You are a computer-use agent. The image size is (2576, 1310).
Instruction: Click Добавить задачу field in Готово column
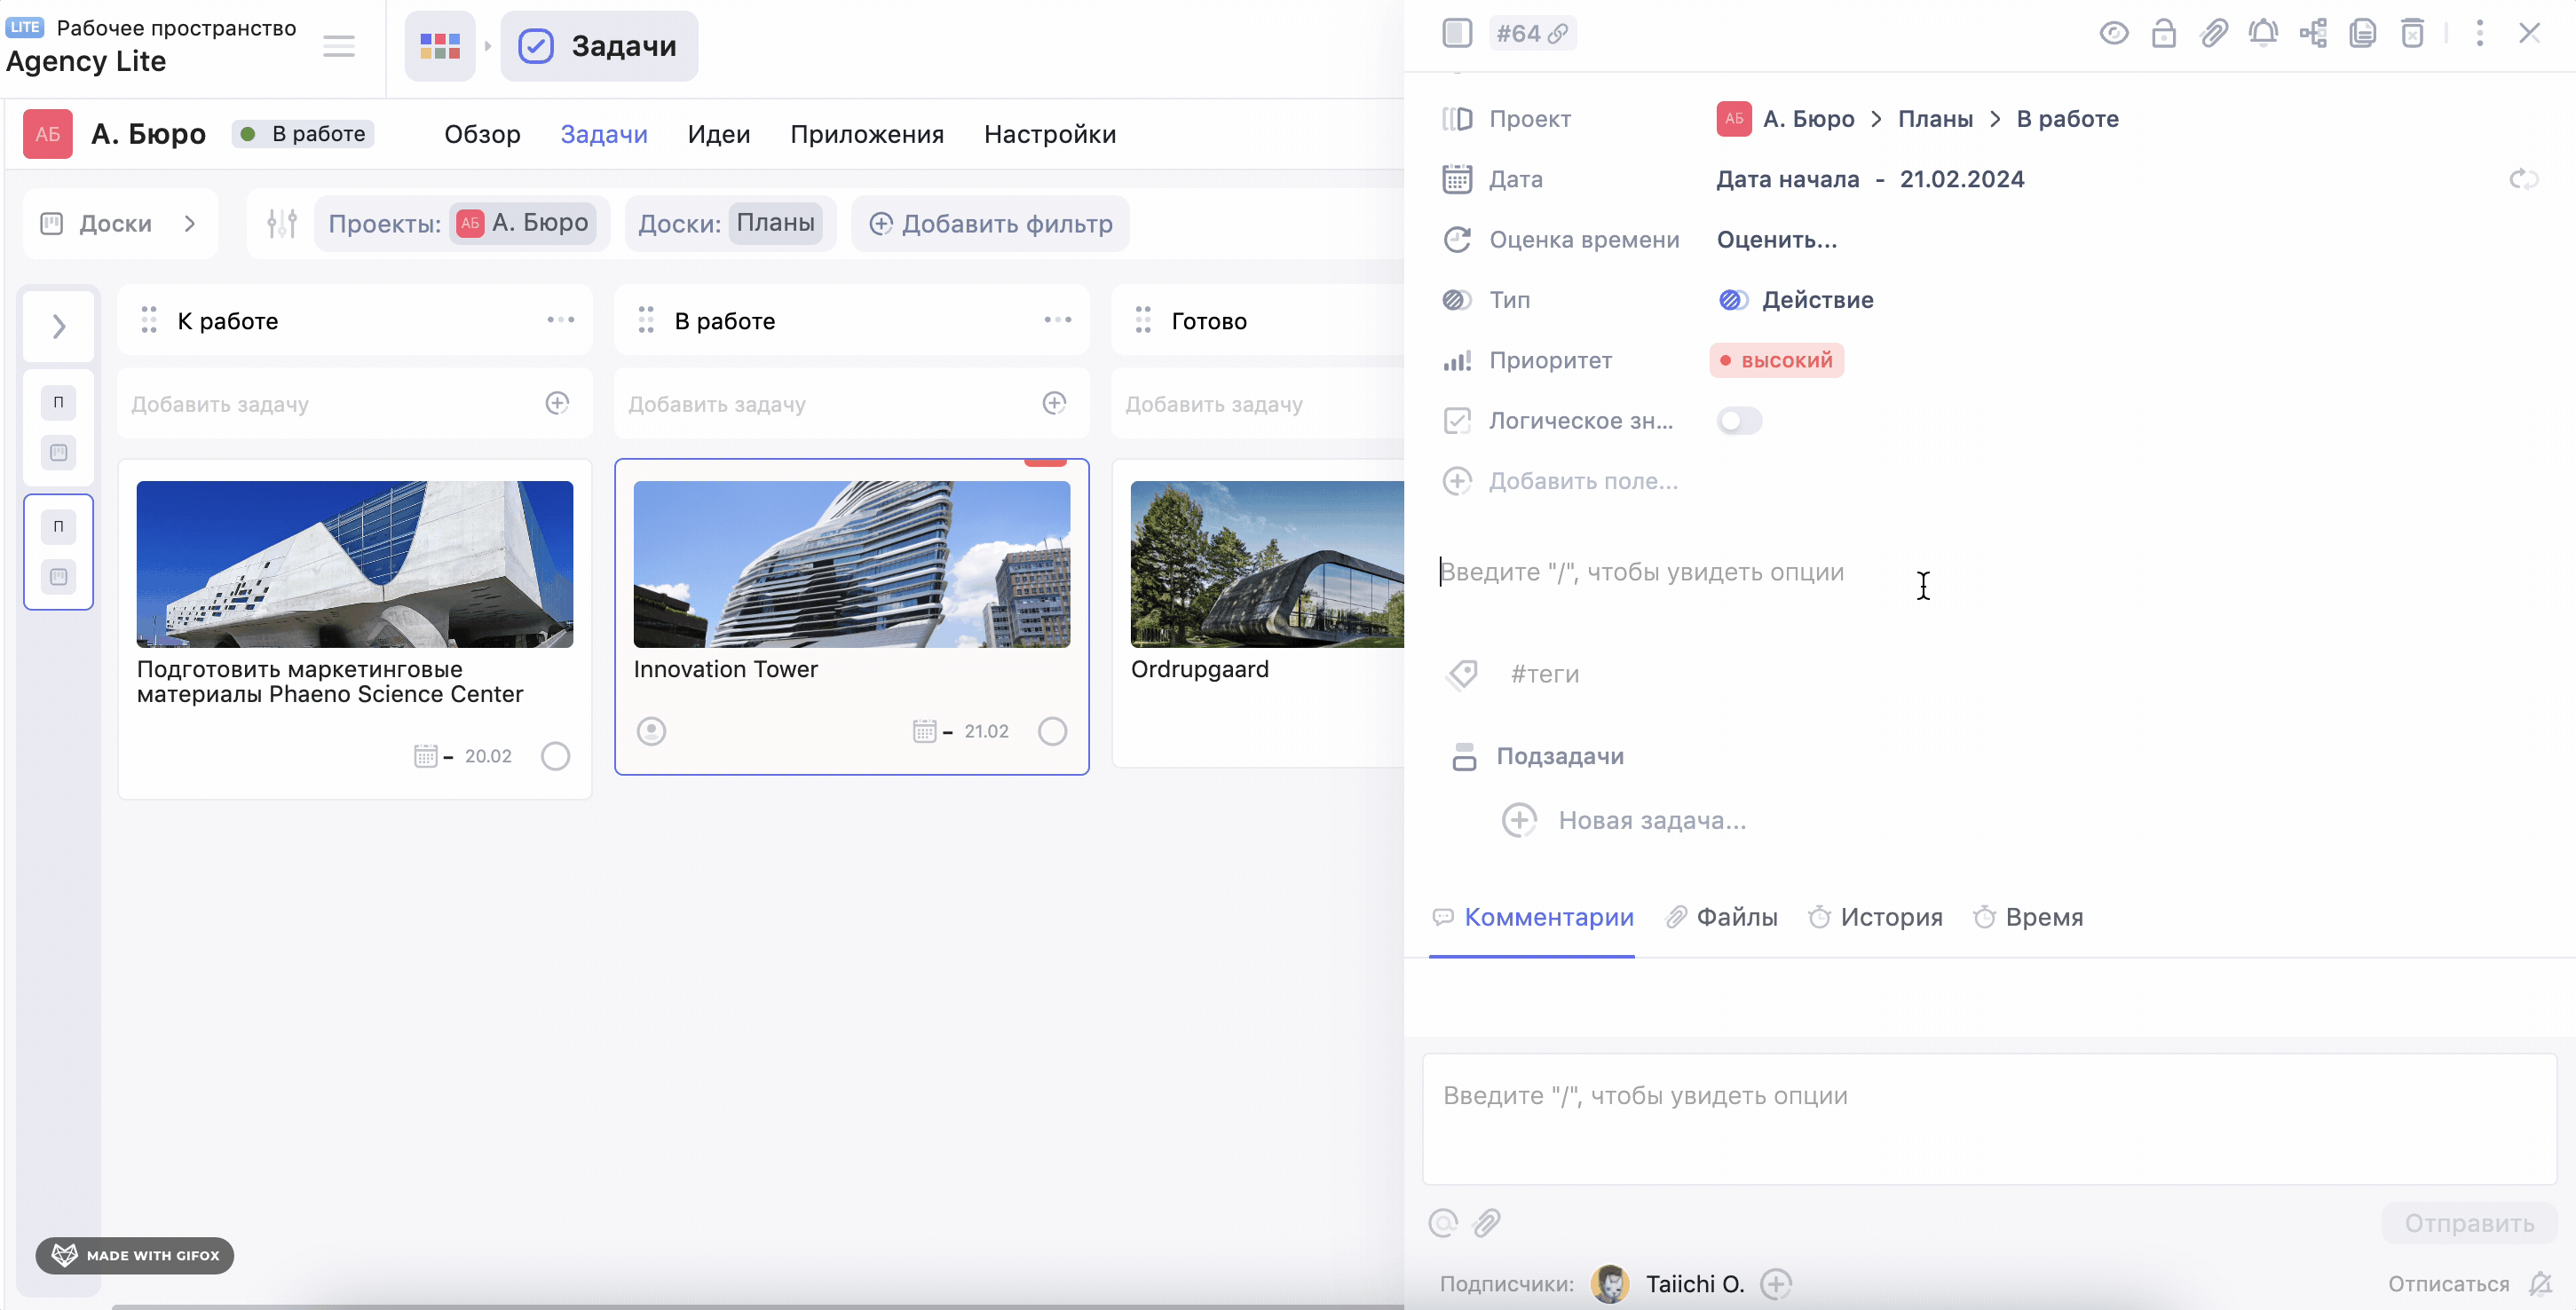(1259, 404)
